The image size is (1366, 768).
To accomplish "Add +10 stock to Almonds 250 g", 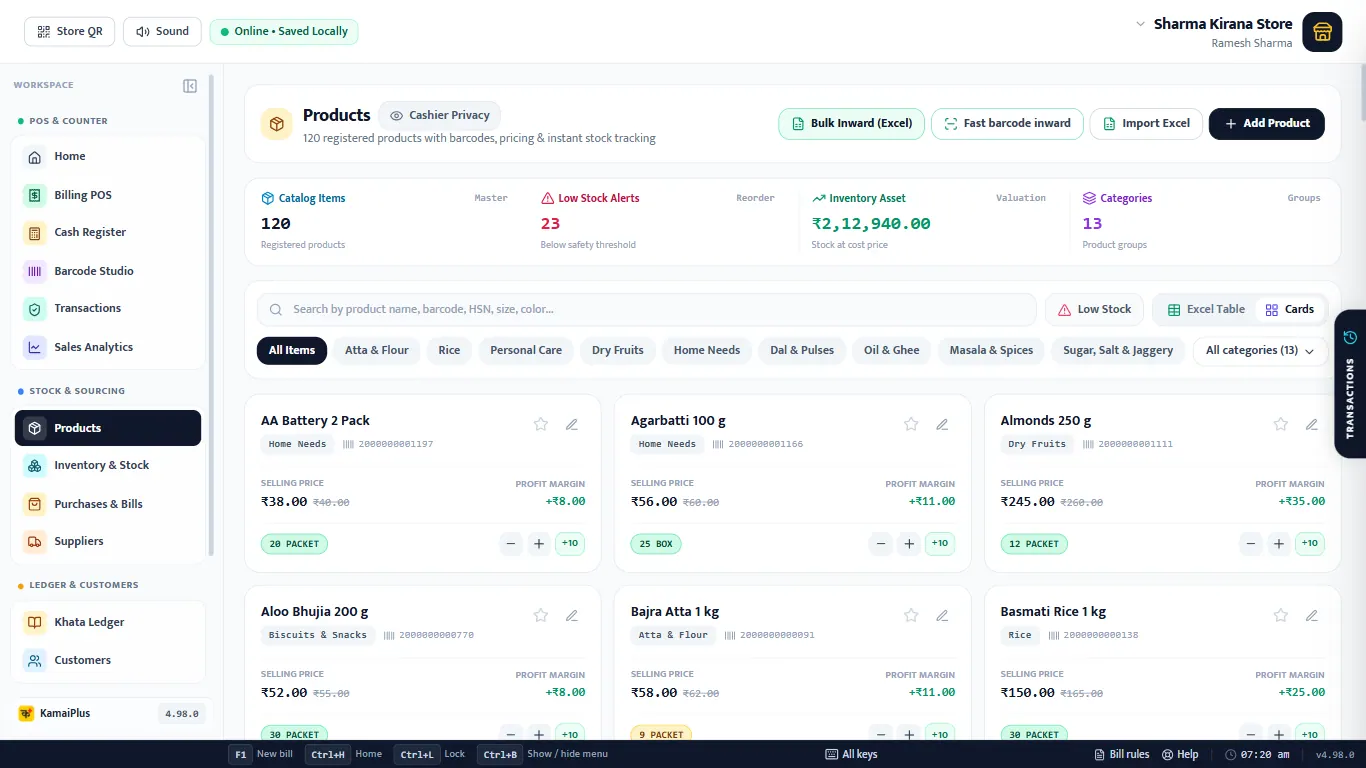I will tap(1310, 544).
